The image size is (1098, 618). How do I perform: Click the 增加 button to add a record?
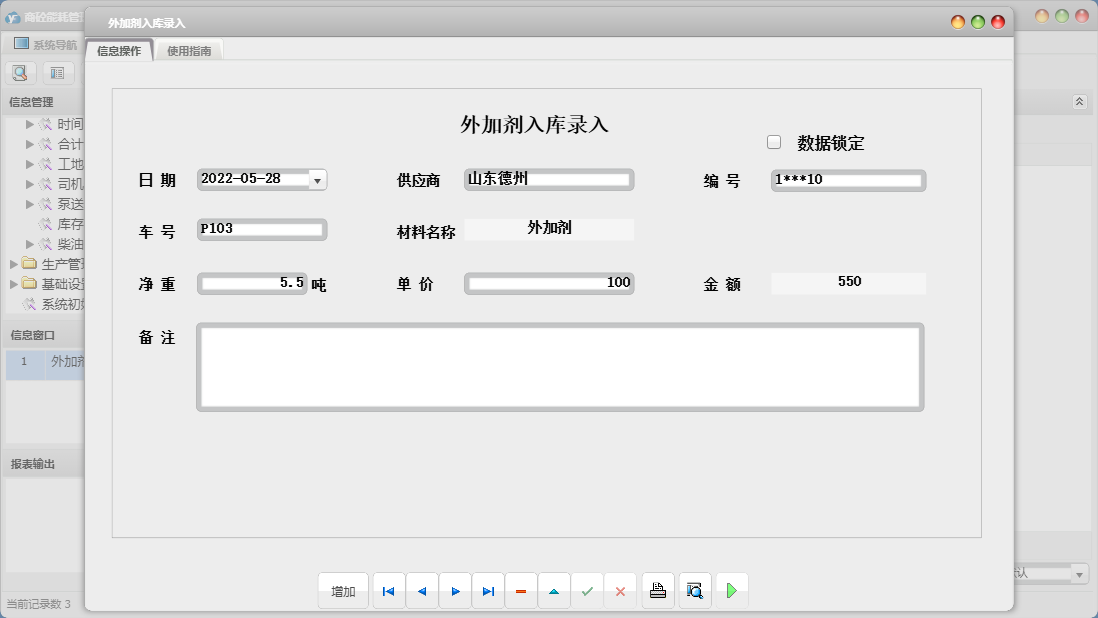pyautogui.click(x=343, y=591)
